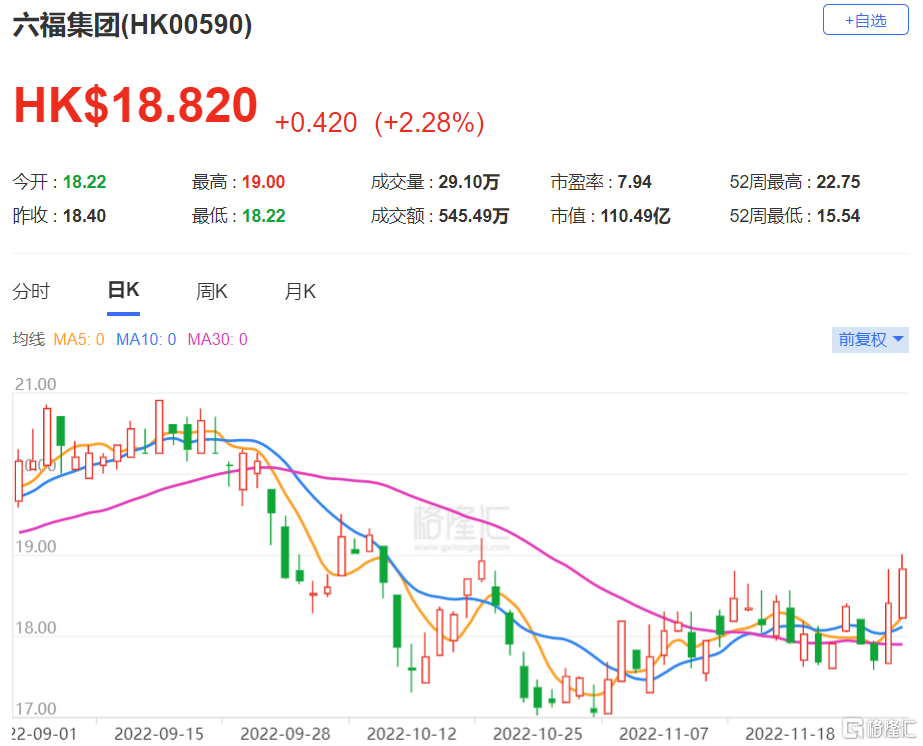The height and width of the screenshot is (746, 923).
Task: Click the 市盈率 value 7.94
Action: click(x=635, y=182)
